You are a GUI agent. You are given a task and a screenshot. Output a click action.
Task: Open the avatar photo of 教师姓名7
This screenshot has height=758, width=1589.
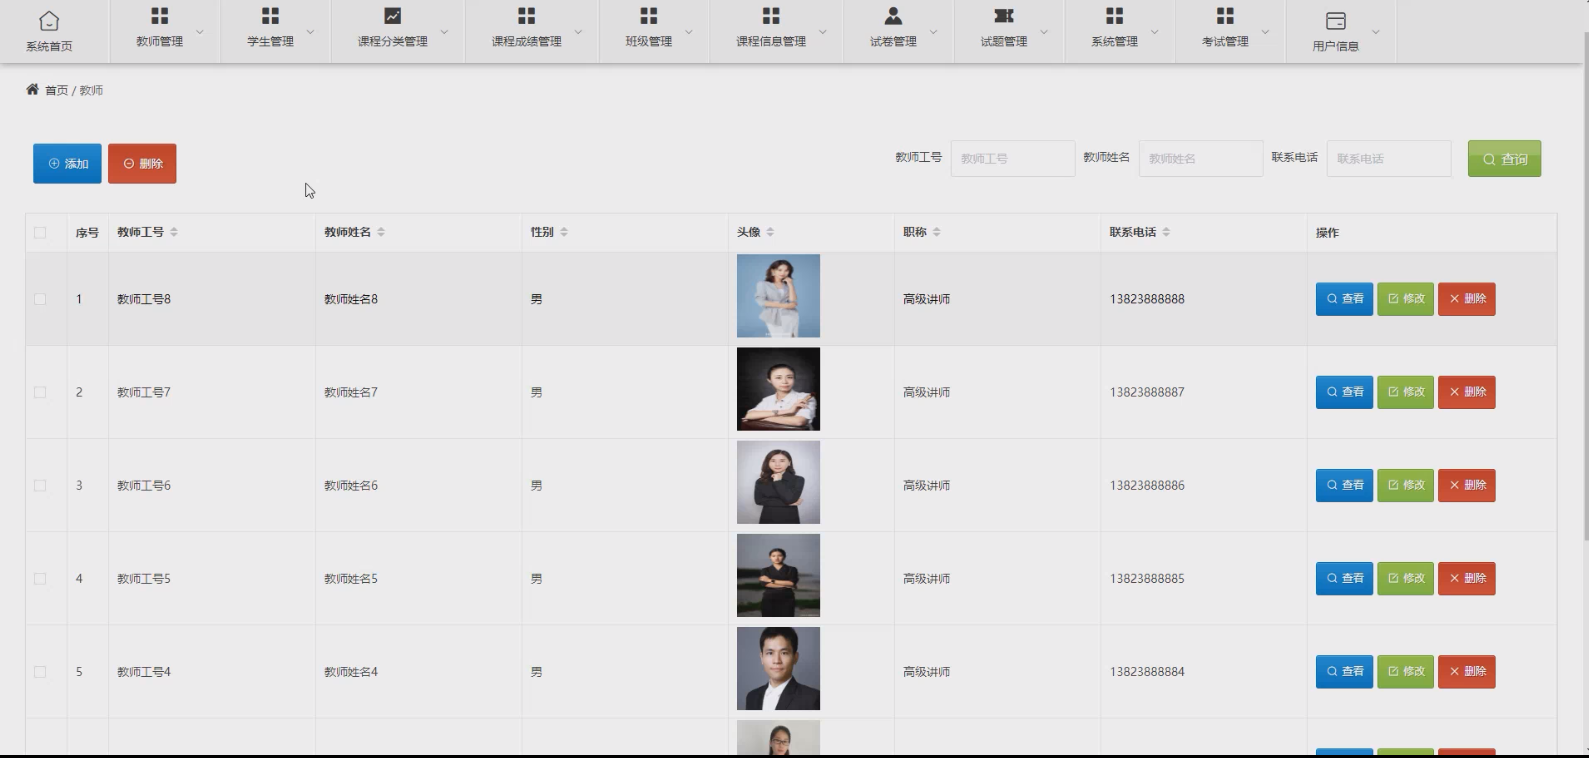pos(778,389)
